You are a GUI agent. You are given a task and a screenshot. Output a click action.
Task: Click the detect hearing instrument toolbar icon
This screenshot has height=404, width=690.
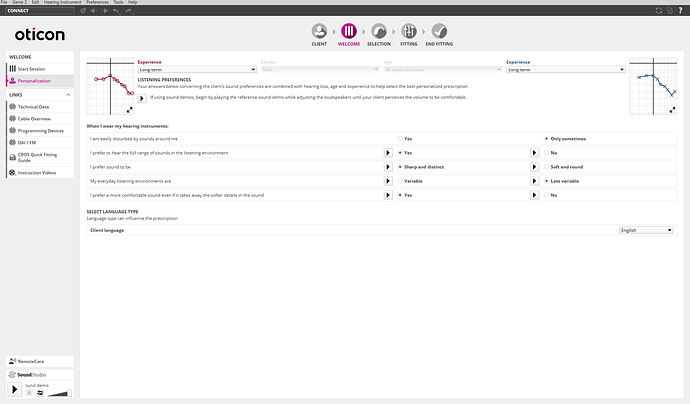pos(83,11)
